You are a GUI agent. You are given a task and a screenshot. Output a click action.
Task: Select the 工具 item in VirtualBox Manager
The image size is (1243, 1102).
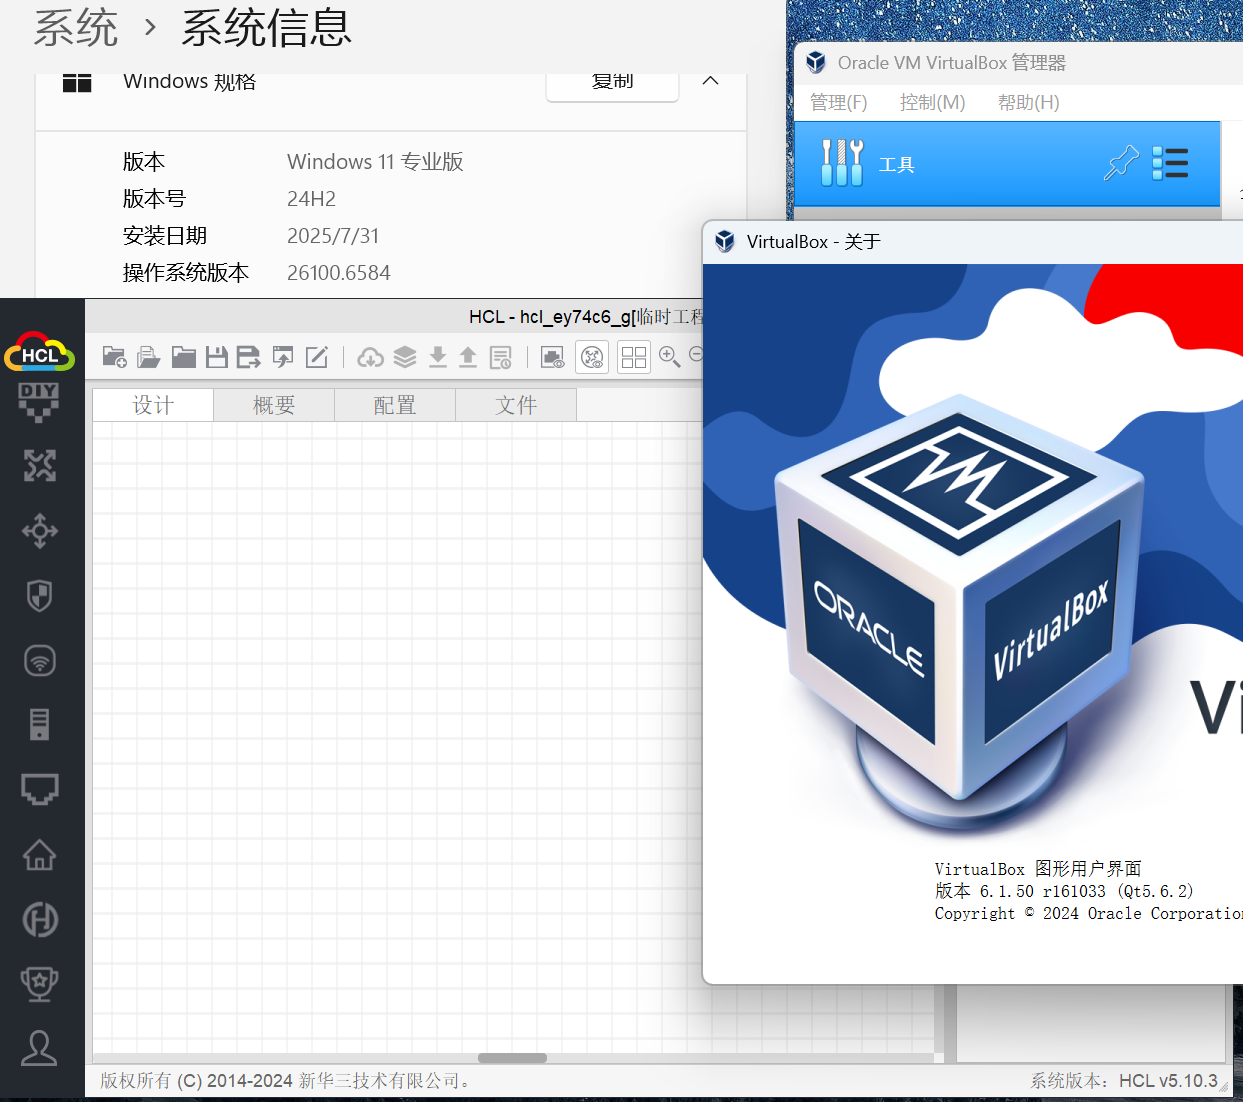tap(1007, 164)
